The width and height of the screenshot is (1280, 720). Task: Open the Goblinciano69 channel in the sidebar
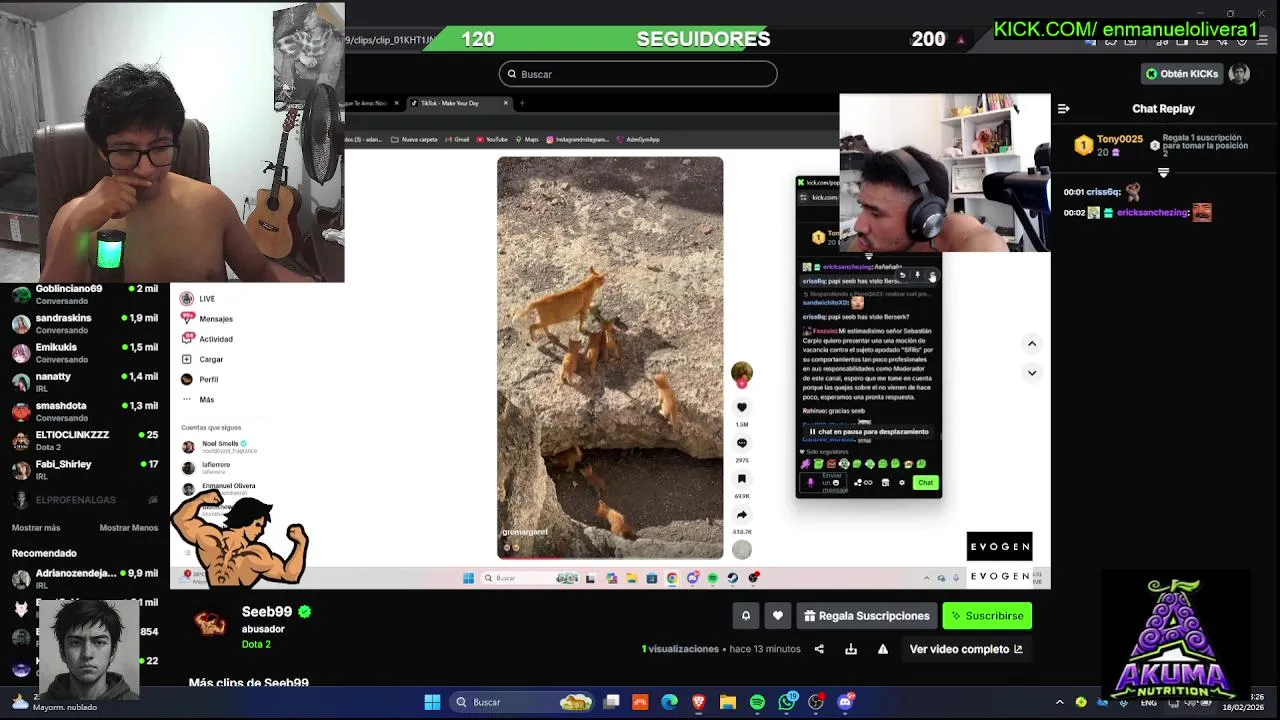pos(84,294)
